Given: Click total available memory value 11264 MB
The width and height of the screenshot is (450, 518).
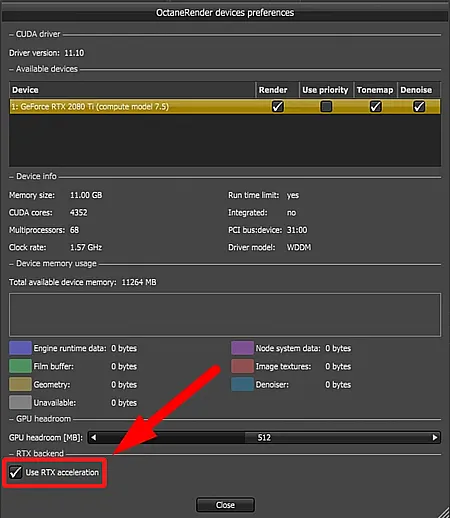Looking at the screenshot, I should (x=139, y=282).
